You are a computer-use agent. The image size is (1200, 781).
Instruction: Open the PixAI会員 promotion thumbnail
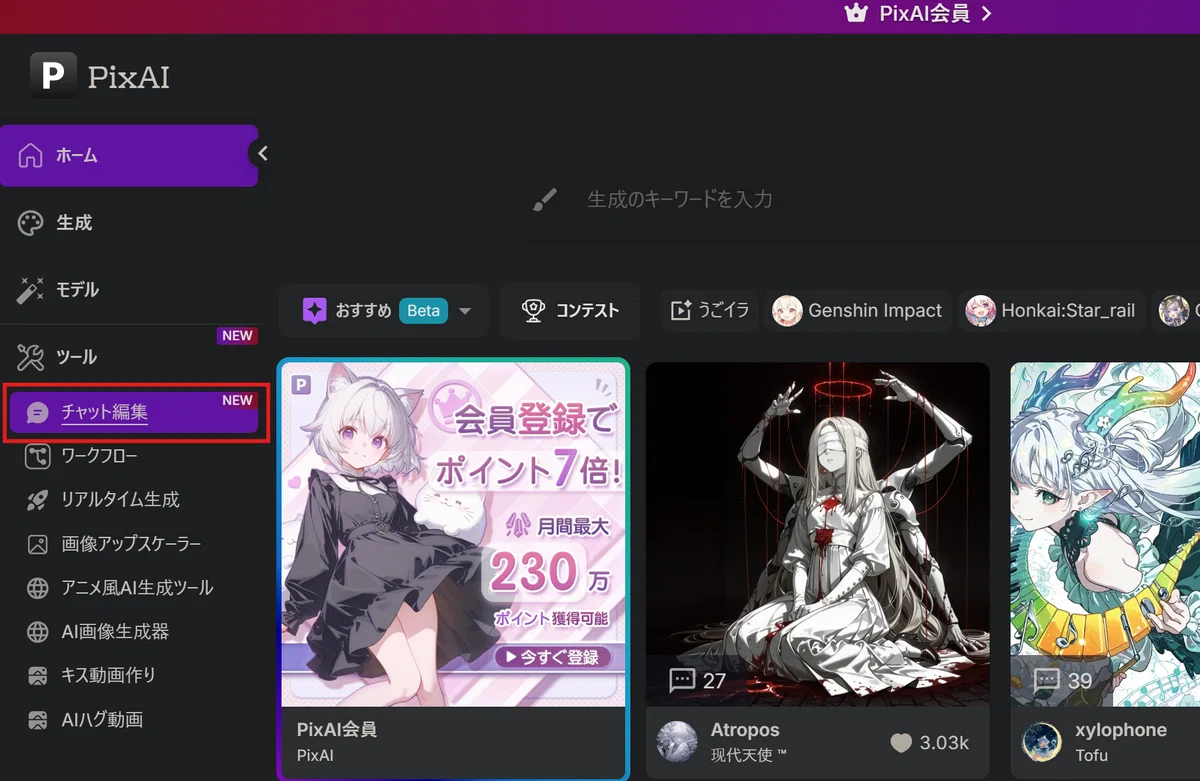(x=453, y=534)
